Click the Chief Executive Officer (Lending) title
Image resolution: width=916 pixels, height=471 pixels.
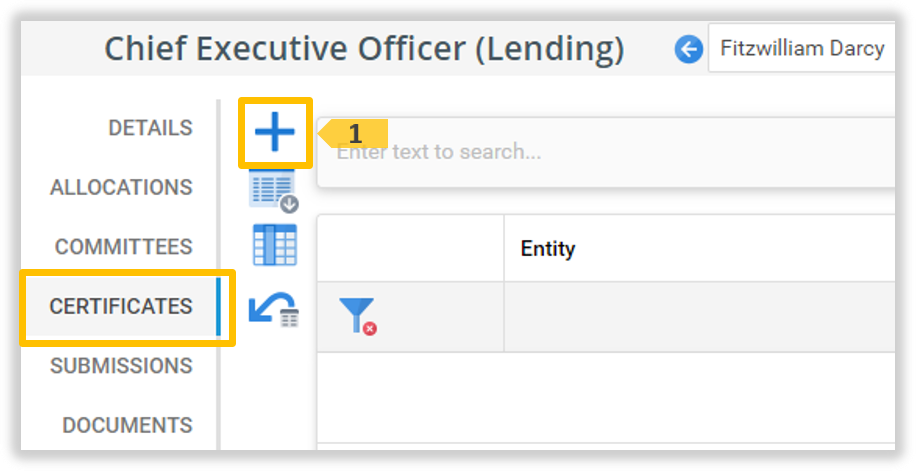(364, 48)
